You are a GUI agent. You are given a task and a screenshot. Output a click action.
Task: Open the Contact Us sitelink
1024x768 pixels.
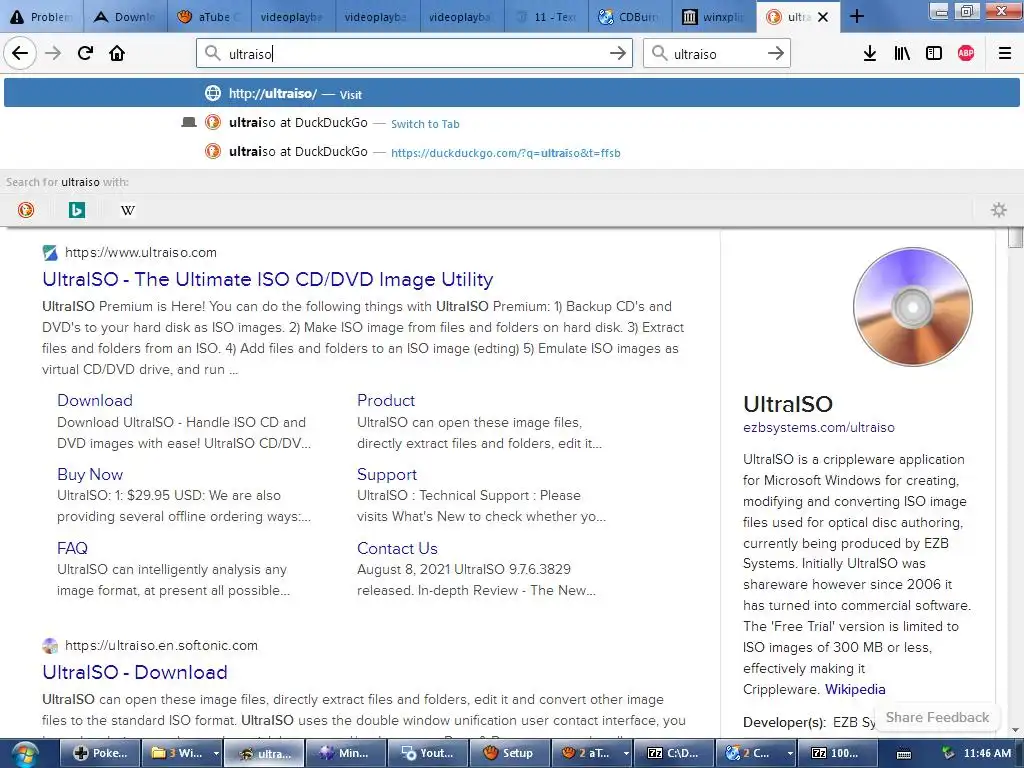pos(397,548)
